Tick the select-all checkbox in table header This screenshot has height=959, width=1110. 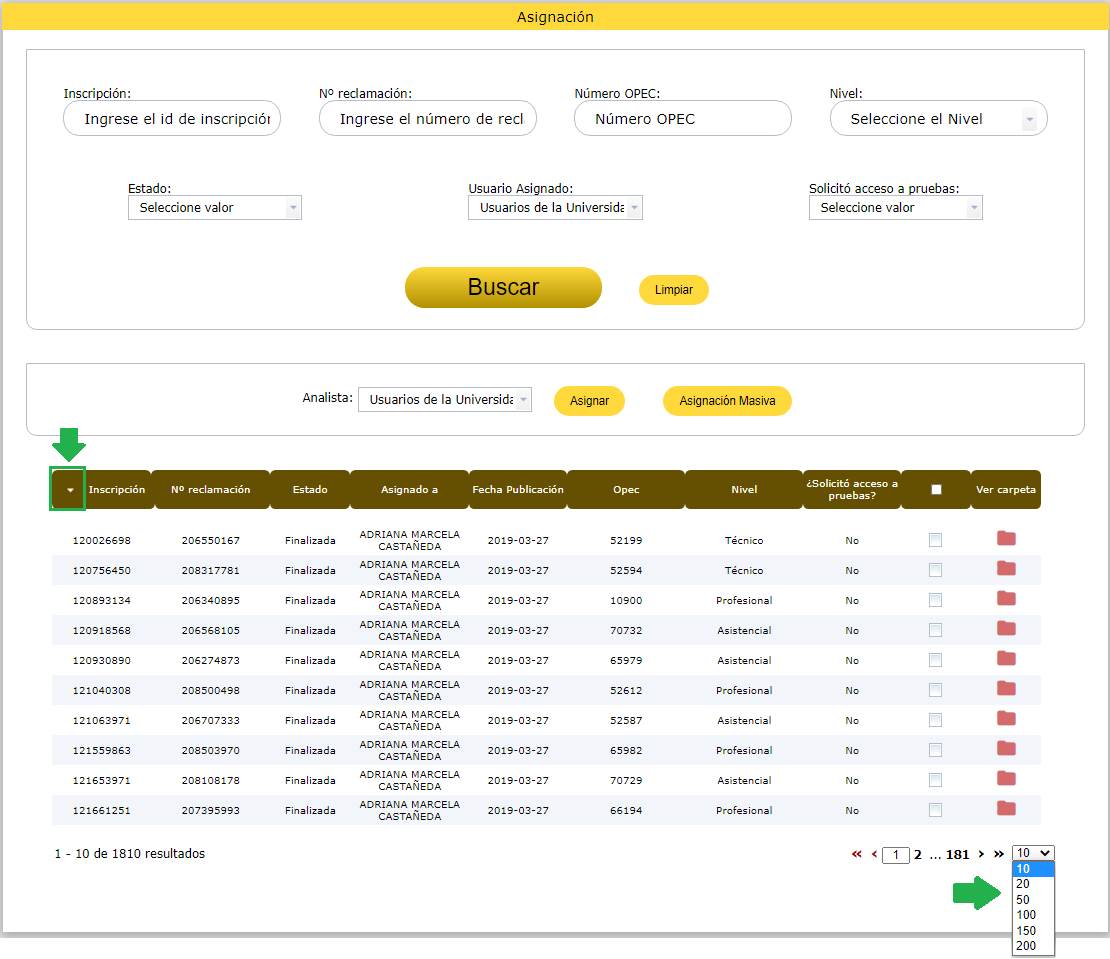[x=936, y=490]
